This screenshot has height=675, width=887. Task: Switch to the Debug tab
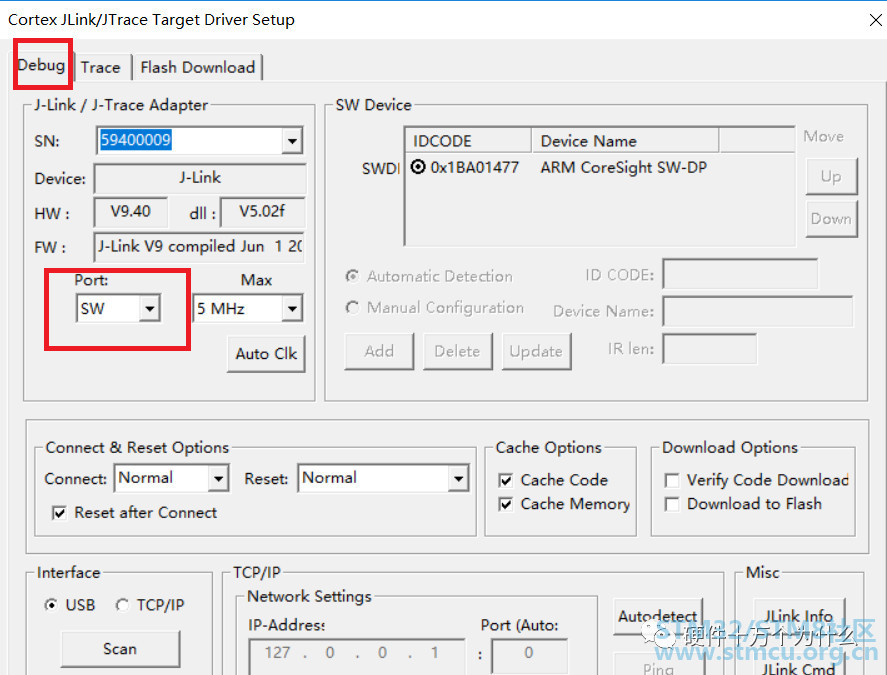click(41, 65)
